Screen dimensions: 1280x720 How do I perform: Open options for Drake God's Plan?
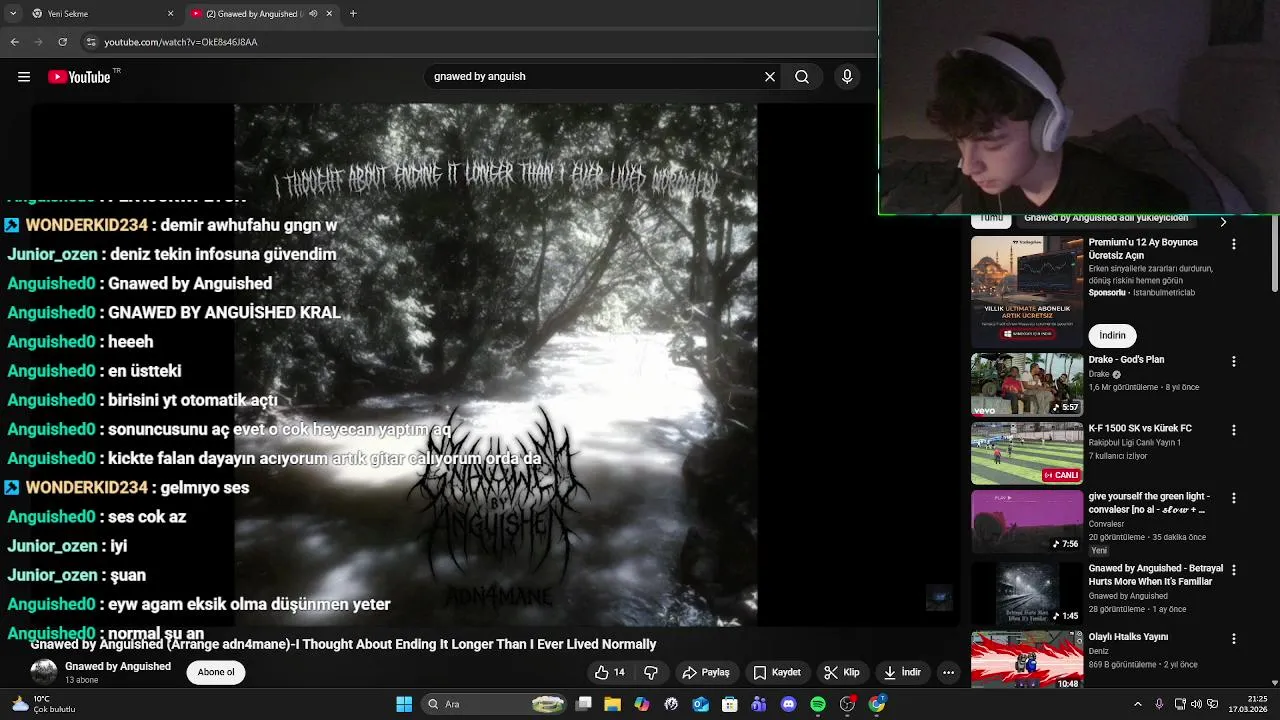click(x=1233, y=361)
